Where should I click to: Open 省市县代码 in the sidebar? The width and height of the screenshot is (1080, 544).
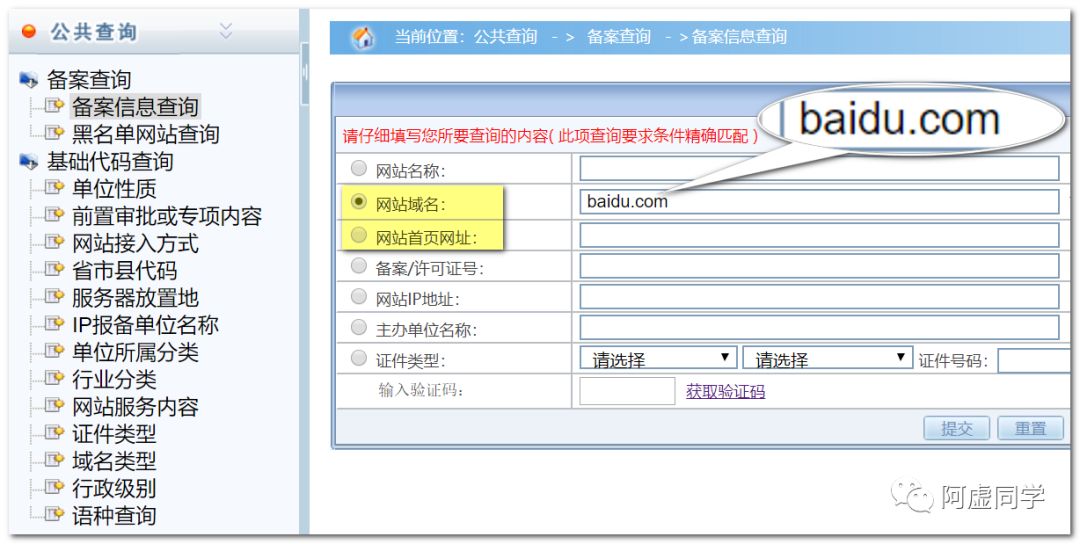[x=125, y=271]
